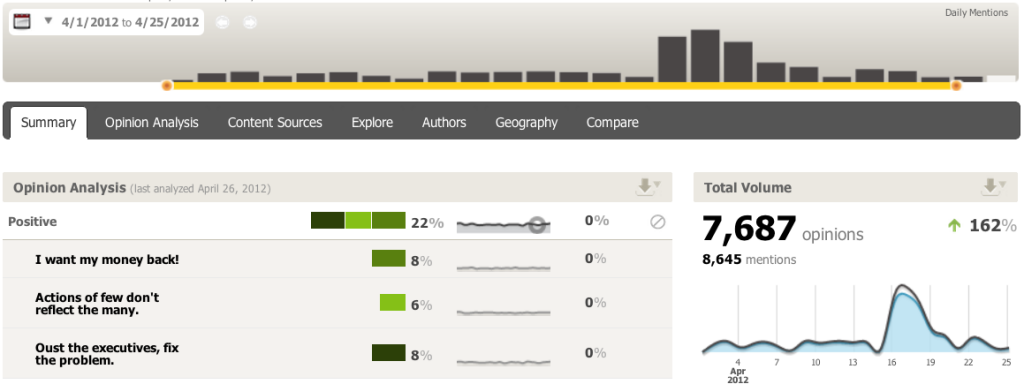Click the Total Volume download icon
1024x384 pixels.
(x=994, y=187)
